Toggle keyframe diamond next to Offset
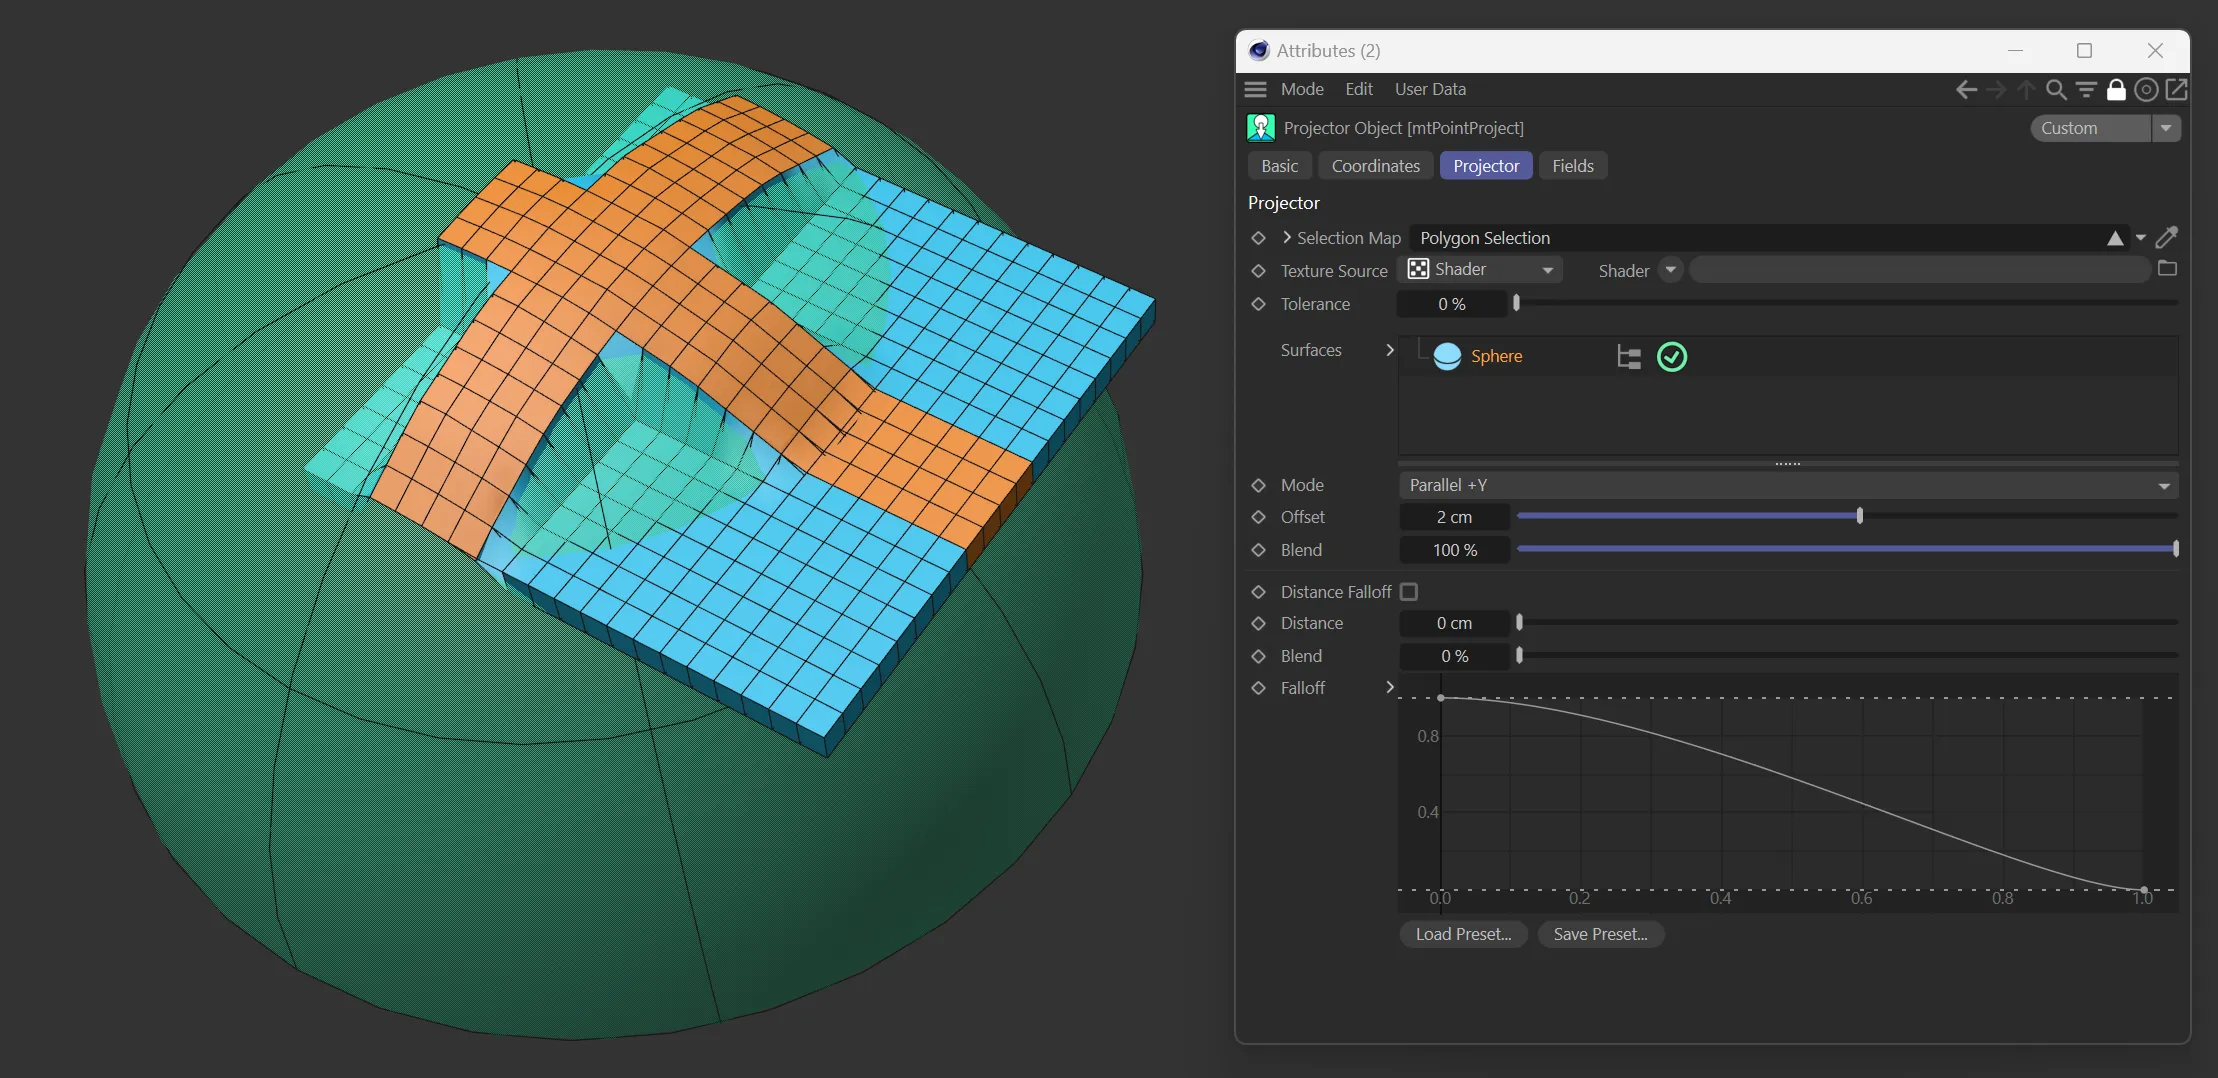Image resolution: width=2218 pixels, height=1078 pixels. pyautogui.click(x=1259, y=517)
